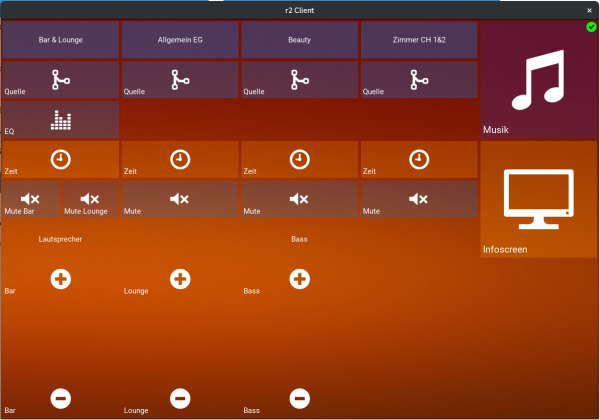Select the Zimmer CH 1&2 zone header
The image size is (600, 420).
pyautogui.click(x=419, y=40)
